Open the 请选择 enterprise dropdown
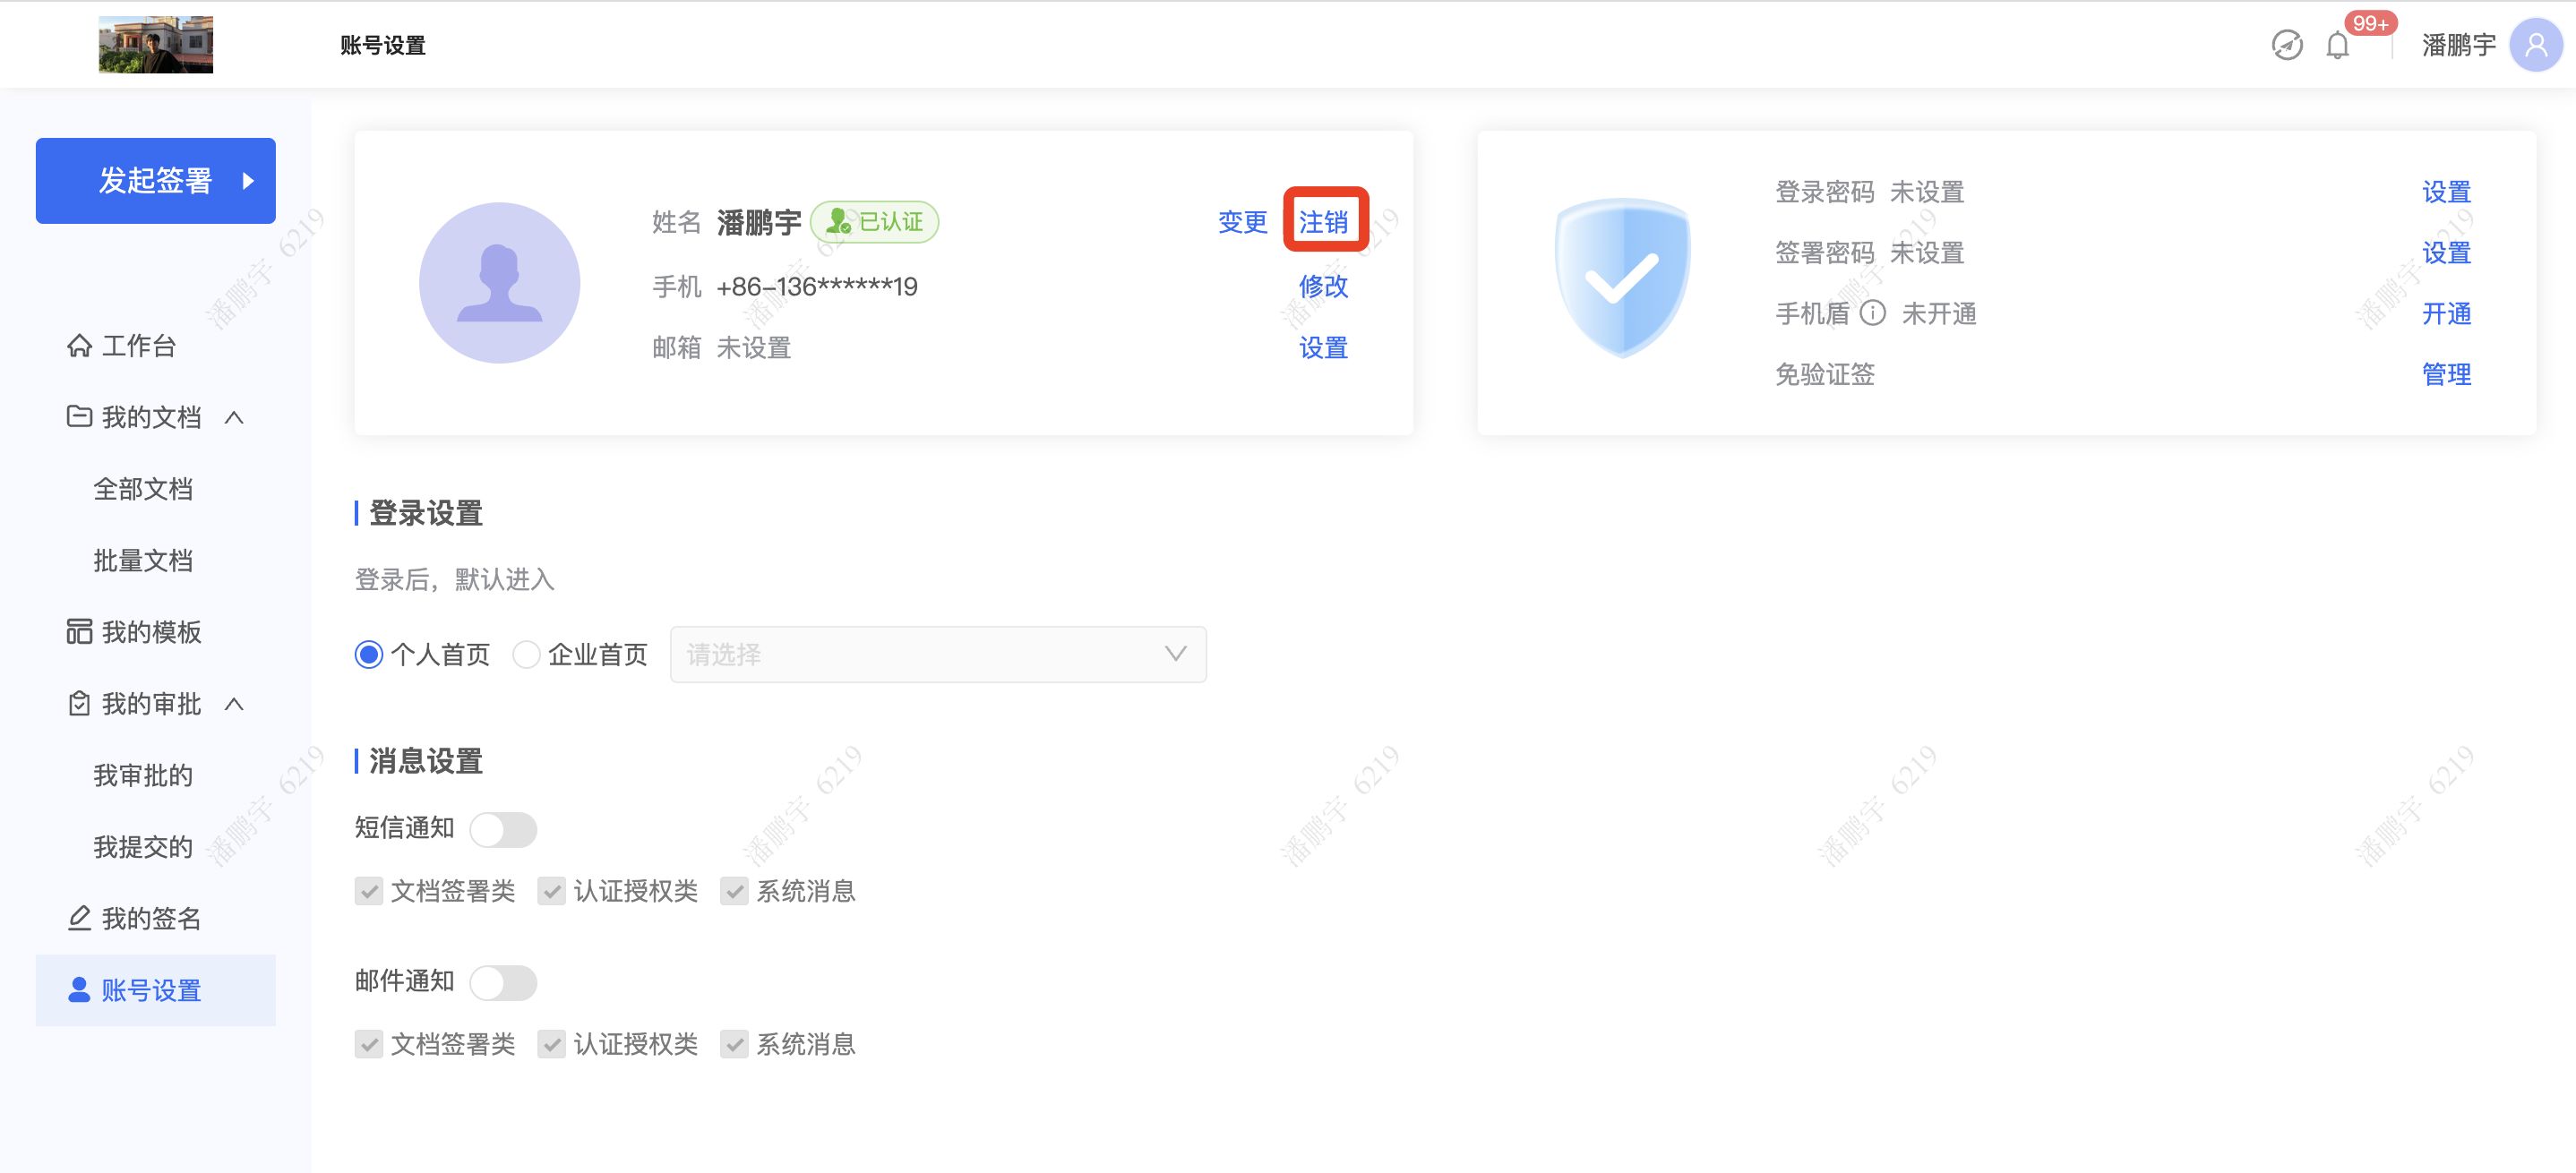Image resolution: width=2576 pixels, height=1173 pixels. pos(938,654)
